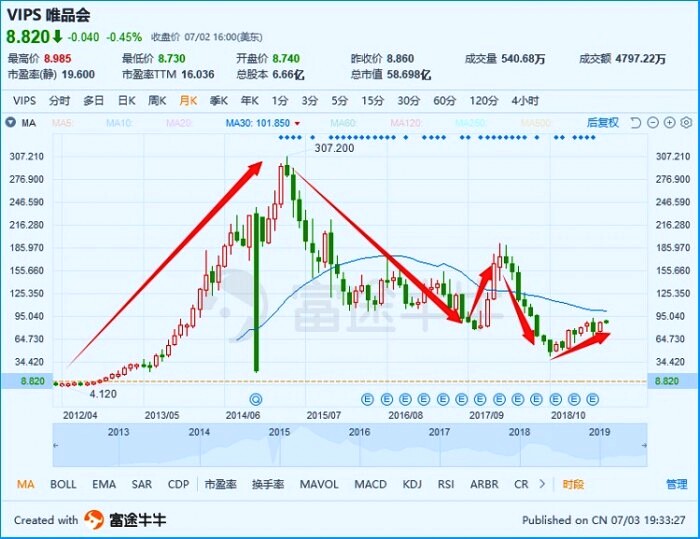Select the 3分 timeframe

(309, 100)
